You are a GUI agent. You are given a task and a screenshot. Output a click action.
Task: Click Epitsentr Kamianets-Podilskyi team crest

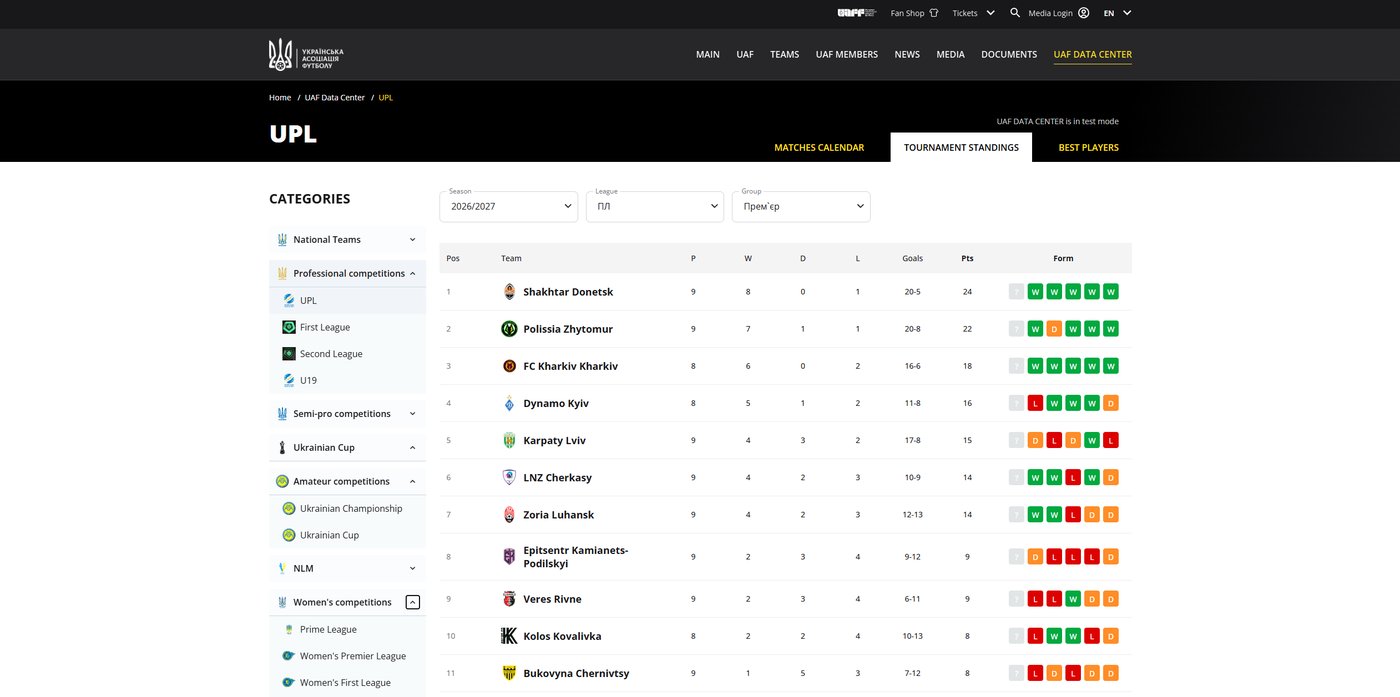(x=510, y=557)
